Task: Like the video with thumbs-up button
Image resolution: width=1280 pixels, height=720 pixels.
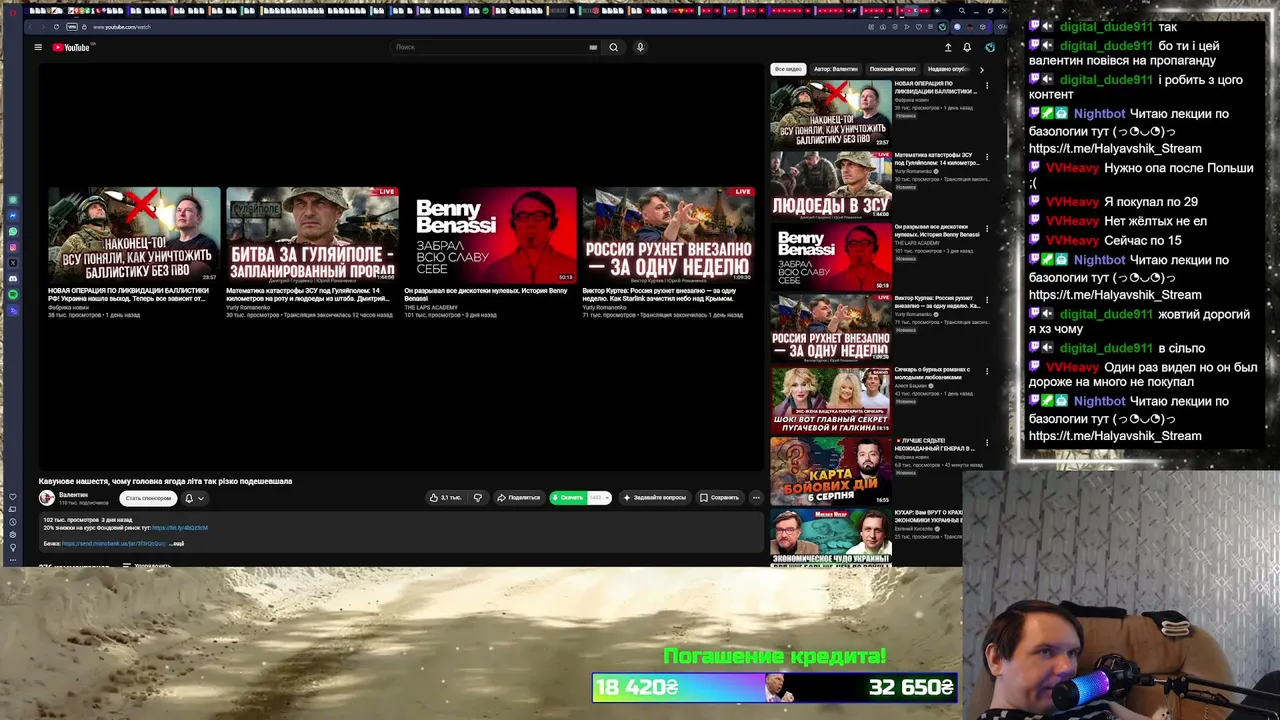Action: (x=445, y=497)
